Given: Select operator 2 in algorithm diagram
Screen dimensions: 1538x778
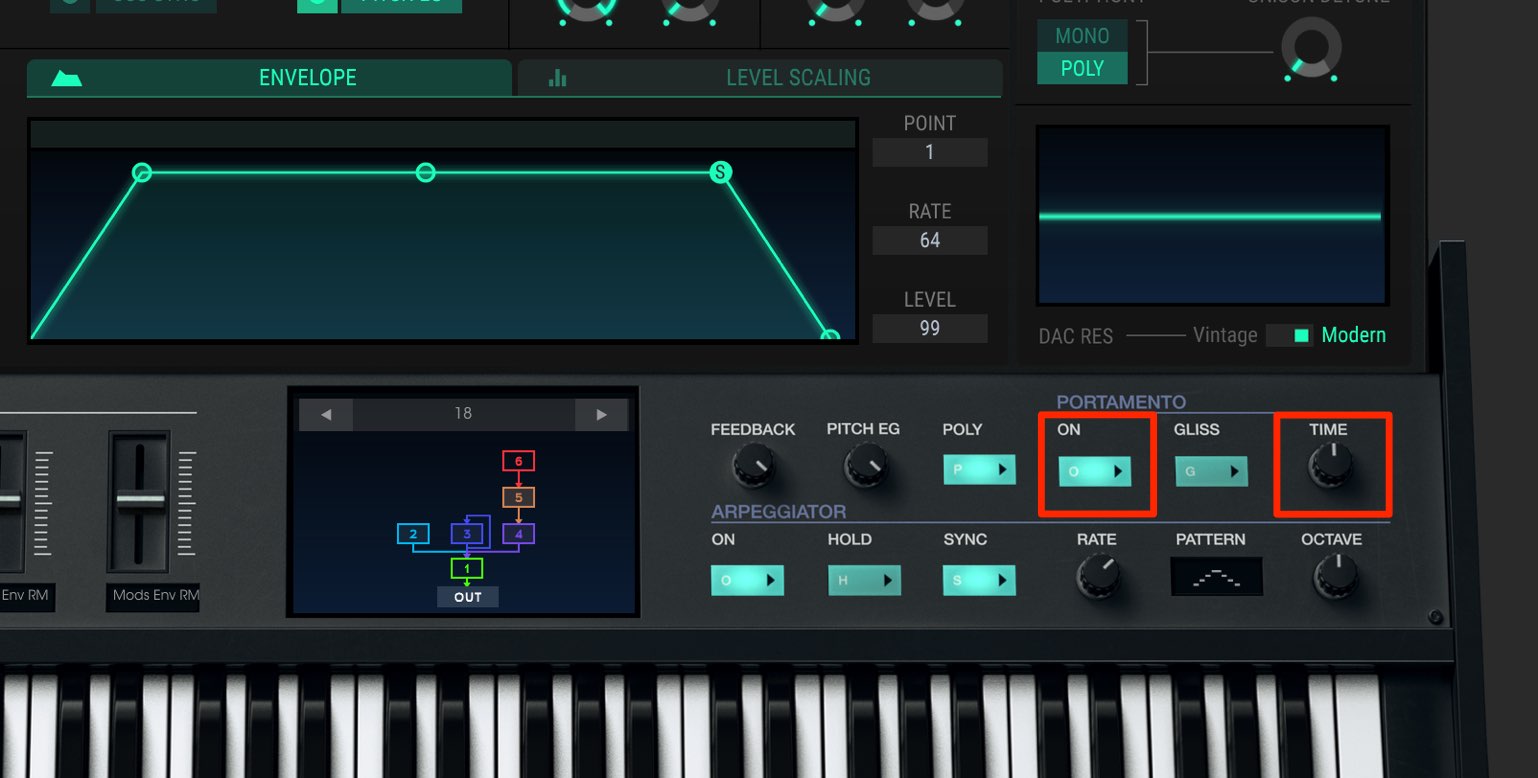Looking at the screenshot, I should [413, 534].
